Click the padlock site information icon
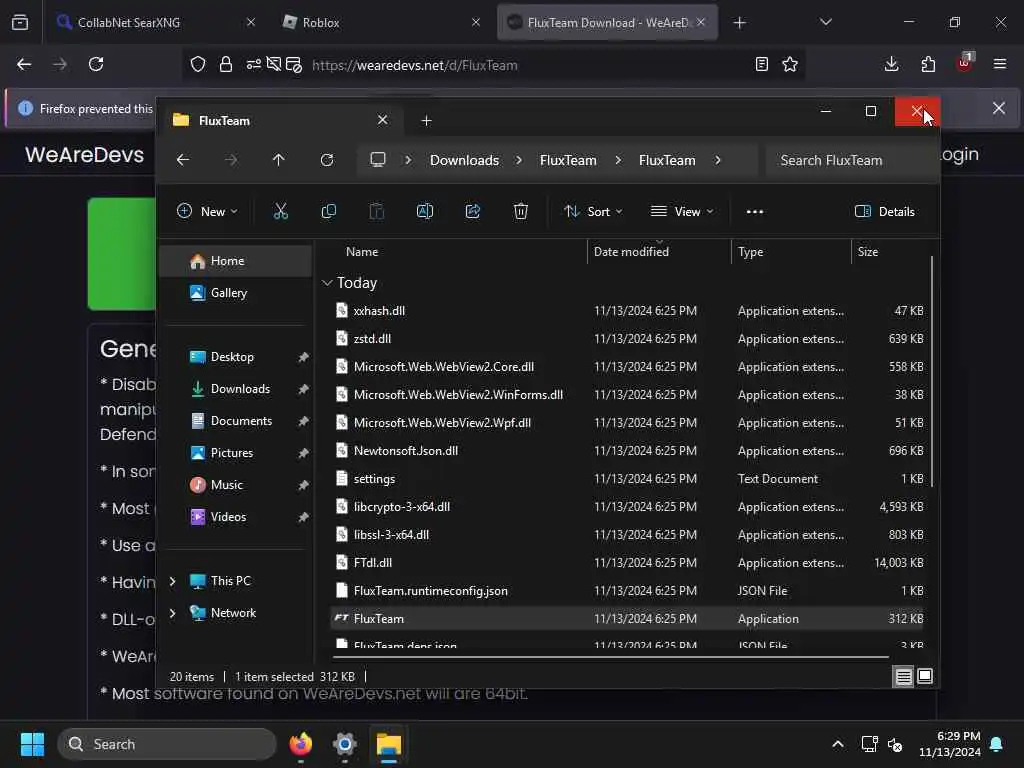Viewport: 1024px width, 768px height. [x=226, y=65]
